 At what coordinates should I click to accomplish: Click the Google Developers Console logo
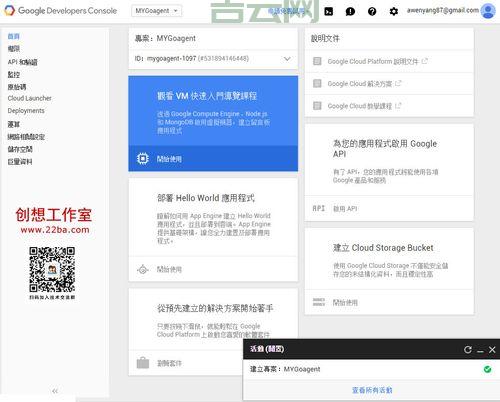tap(60, 11)
